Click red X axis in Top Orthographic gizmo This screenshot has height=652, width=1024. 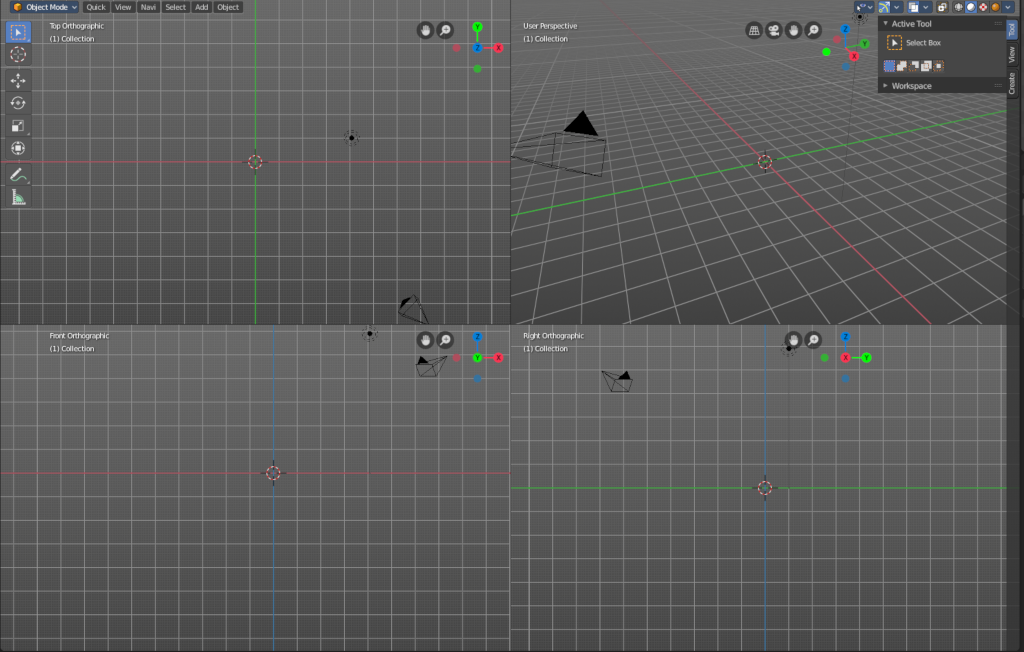coord(498,48)
